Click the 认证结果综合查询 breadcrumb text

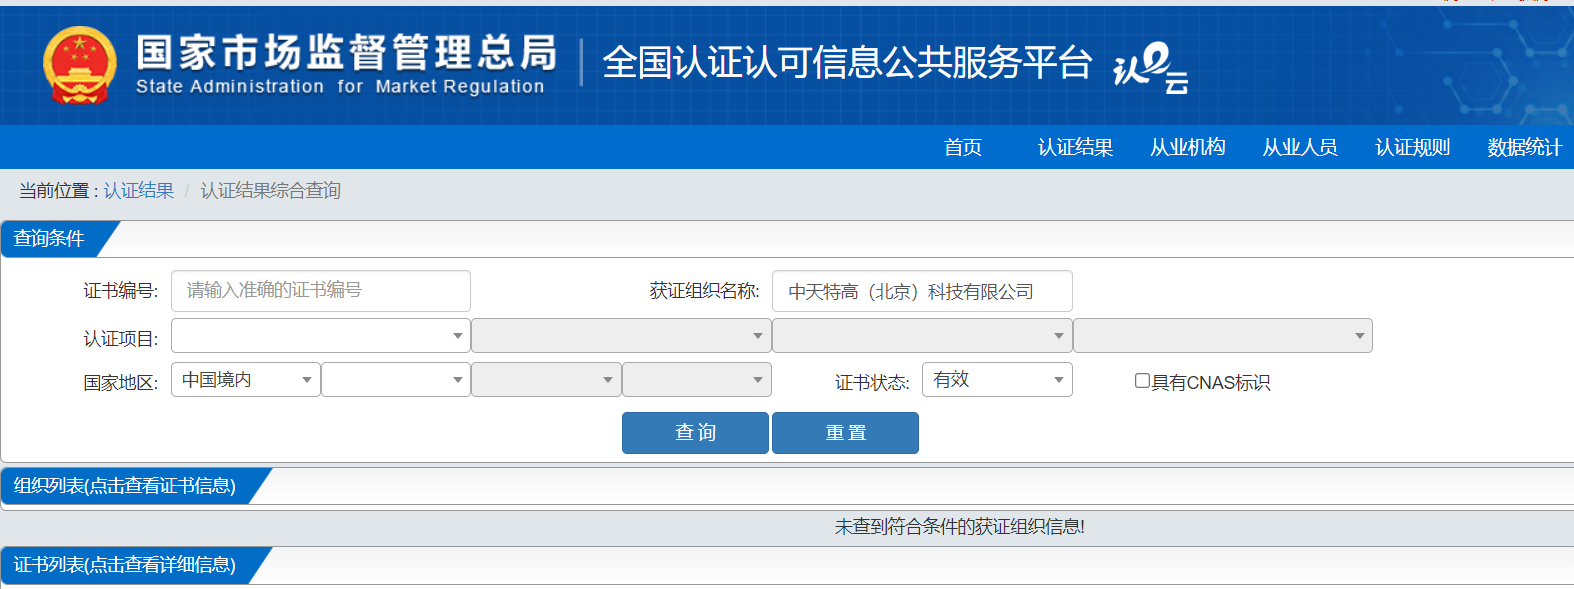(271, 190)
